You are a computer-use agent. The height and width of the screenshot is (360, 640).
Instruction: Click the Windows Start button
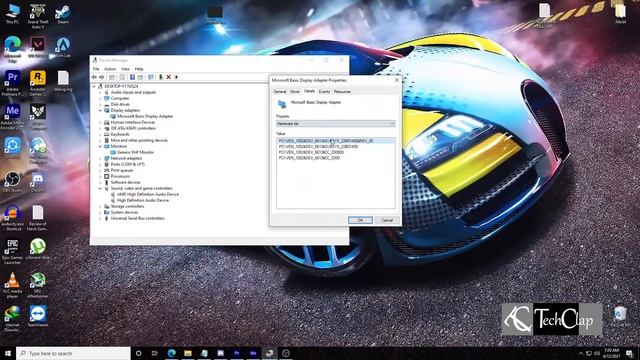click(x=8, y=353)
